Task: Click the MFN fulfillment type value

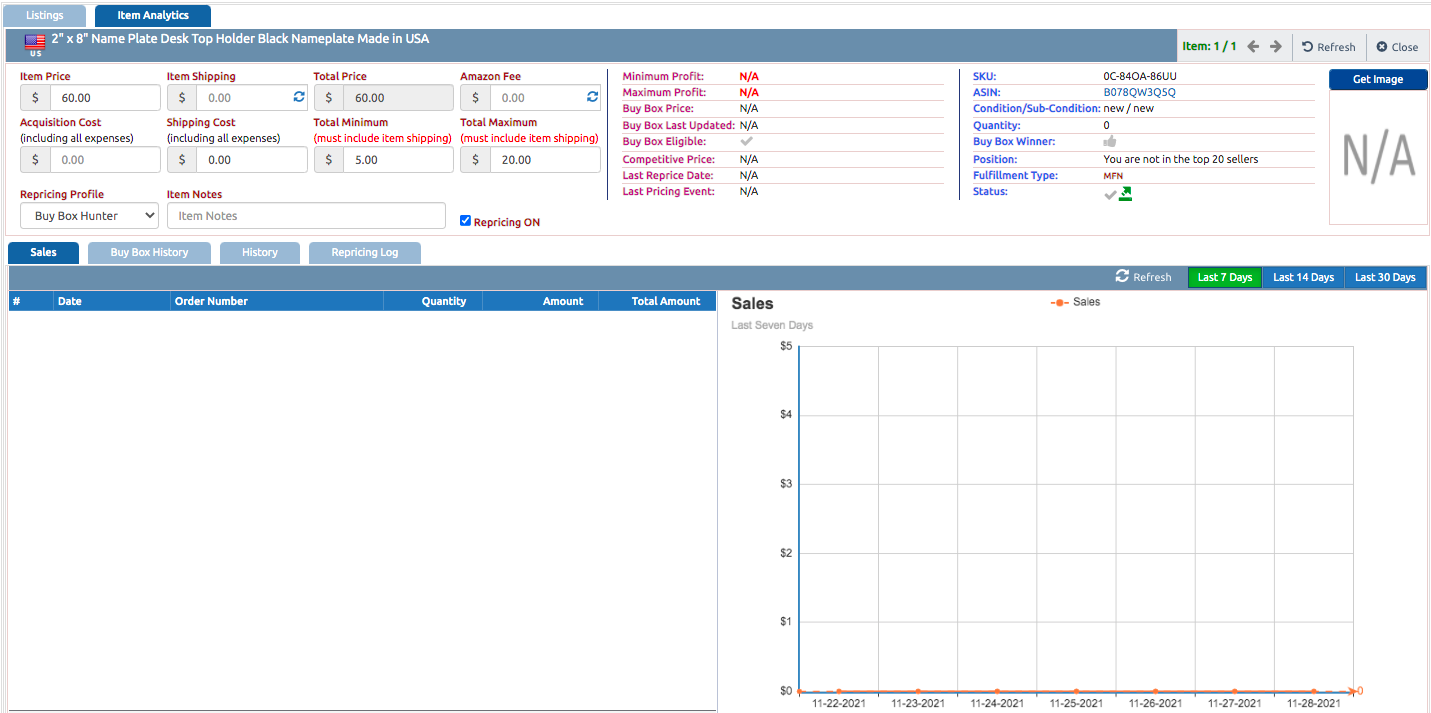Action: (x=1113, y=176)
